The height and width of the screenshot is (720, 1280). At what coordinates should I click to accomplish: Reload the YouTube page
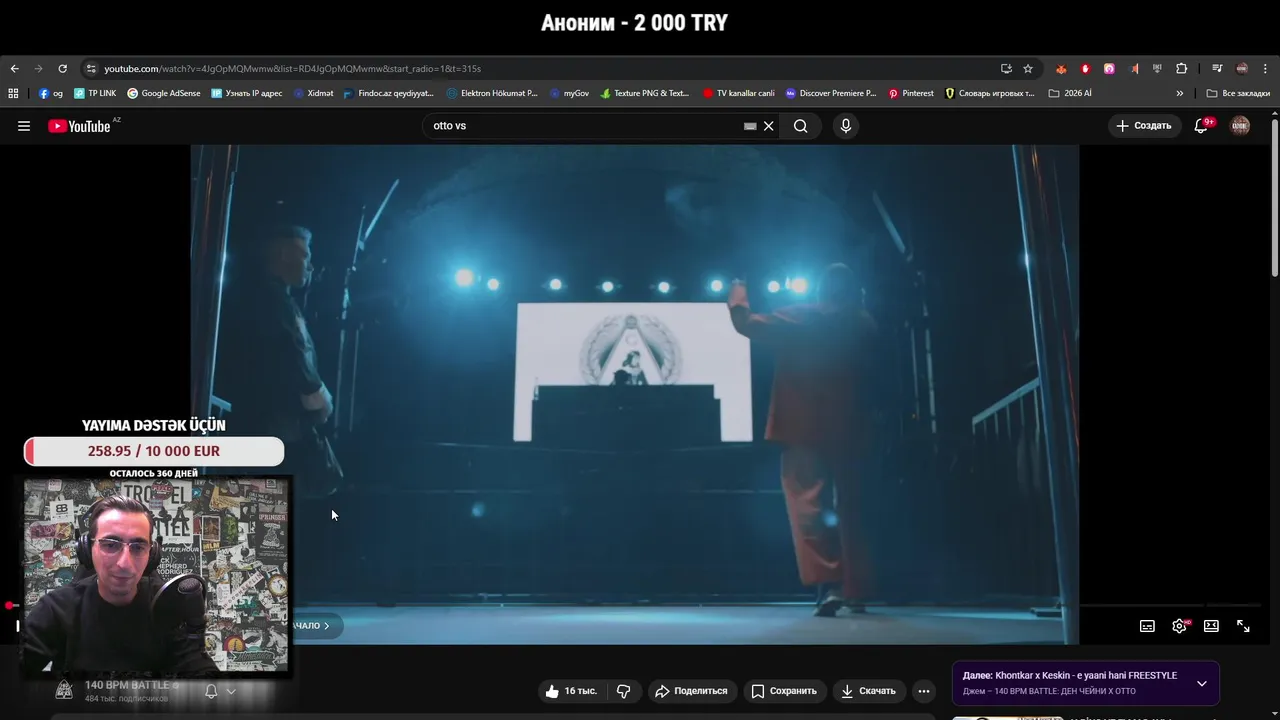(62, 69)
